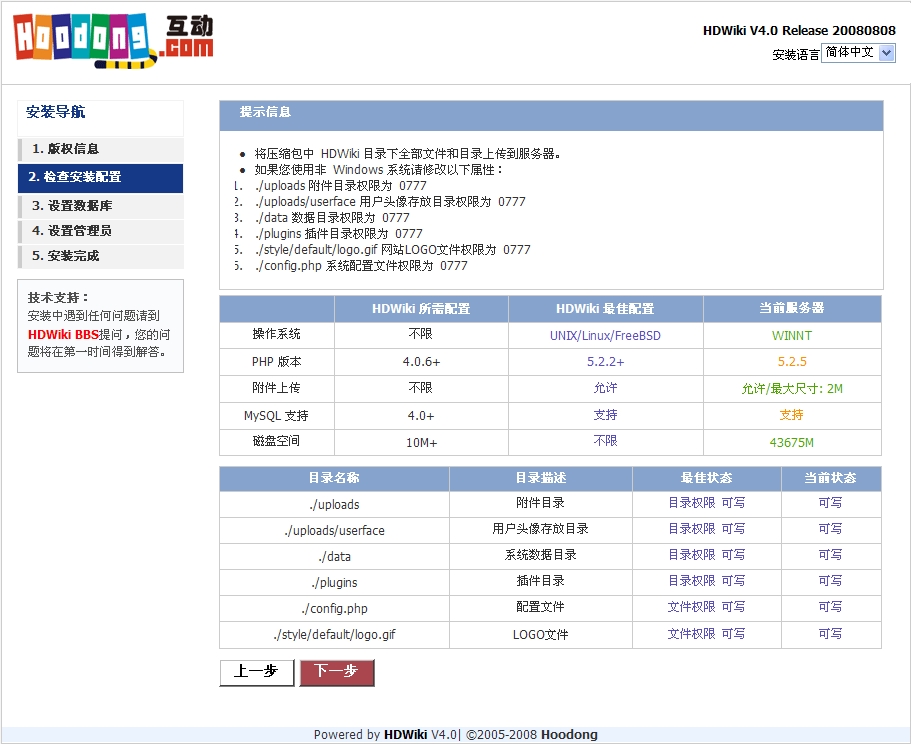Viewport: 911px width, 744px height.
Task: Click the 用户头像存放目录 description cell
Action: click(x=541, y=529)
